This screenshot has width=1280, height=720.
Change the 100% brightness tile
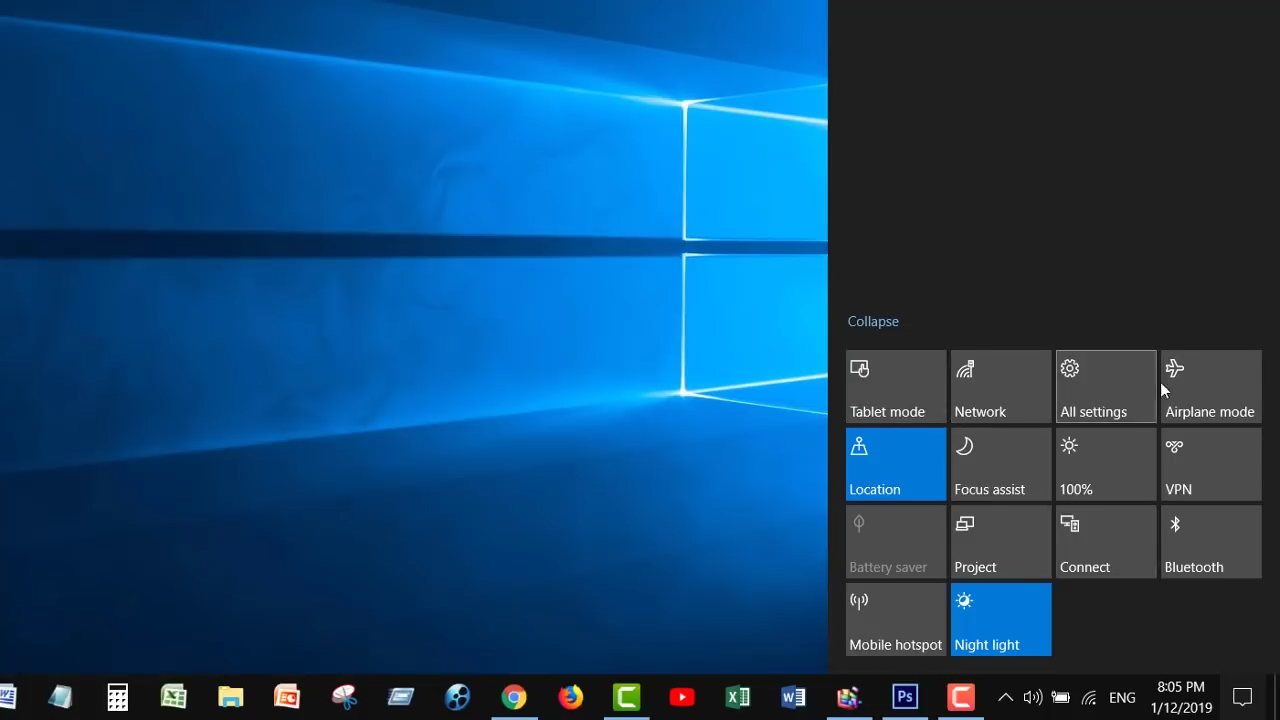1106,464
